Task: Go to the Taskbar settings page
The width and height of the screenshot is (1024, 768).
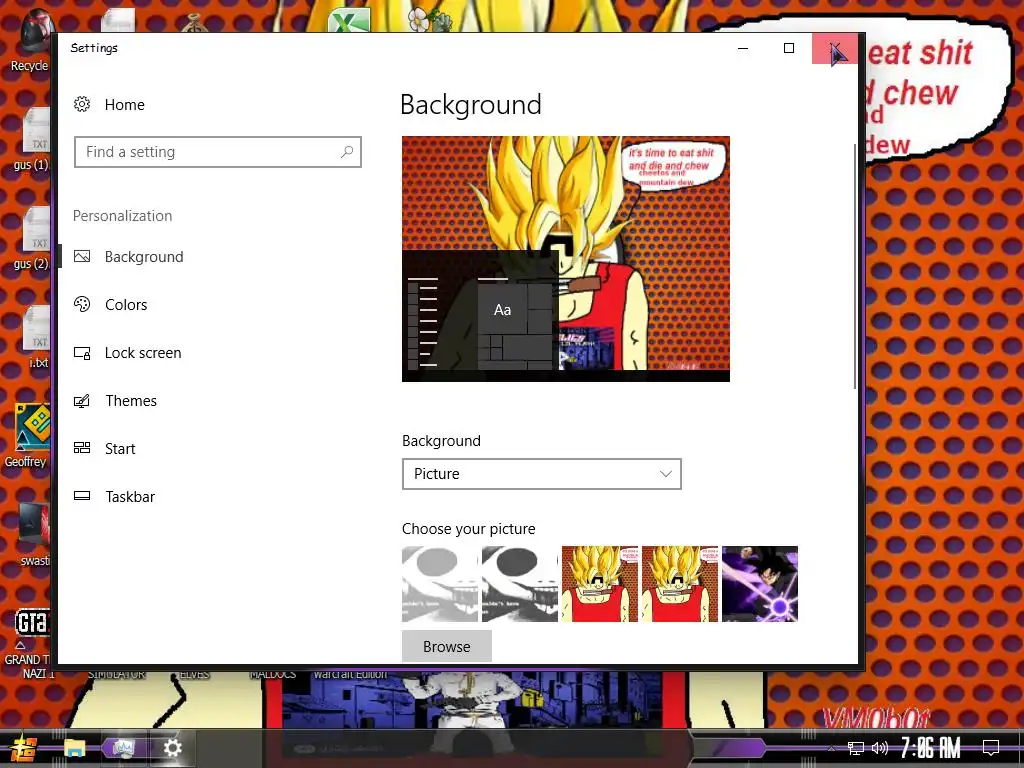Action: coord(130,496)
